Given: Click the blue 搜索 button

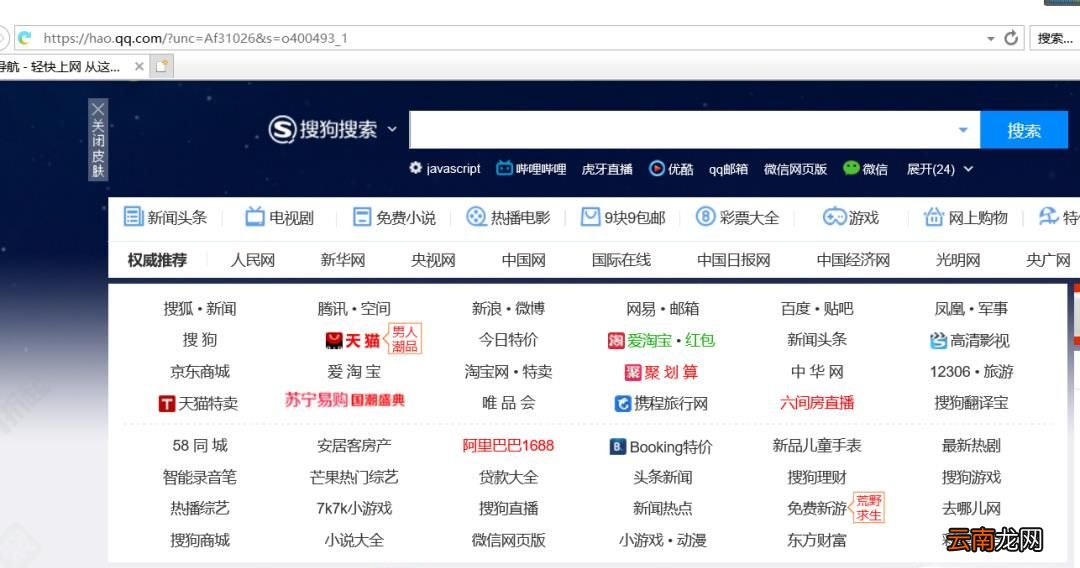Looking at the screenshot, I should click(x=1024, y=129).
